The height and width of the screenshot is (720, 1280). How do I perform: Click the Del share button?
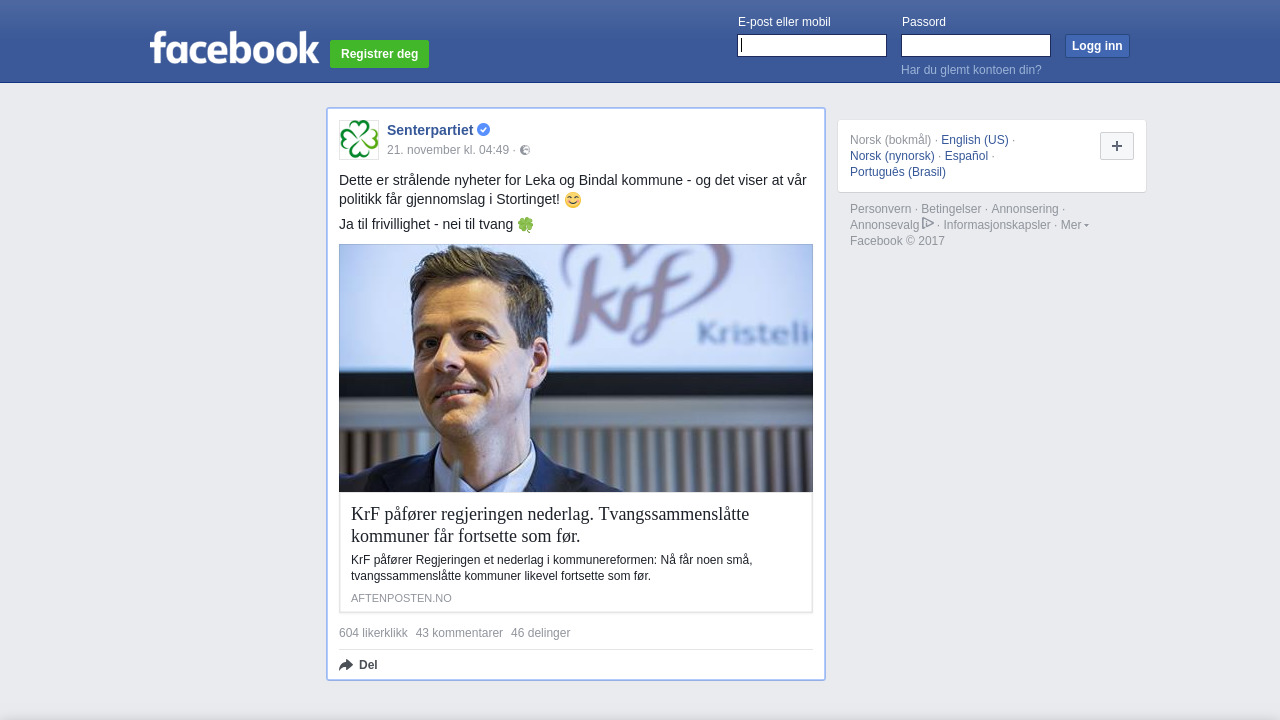click(358, 665)
